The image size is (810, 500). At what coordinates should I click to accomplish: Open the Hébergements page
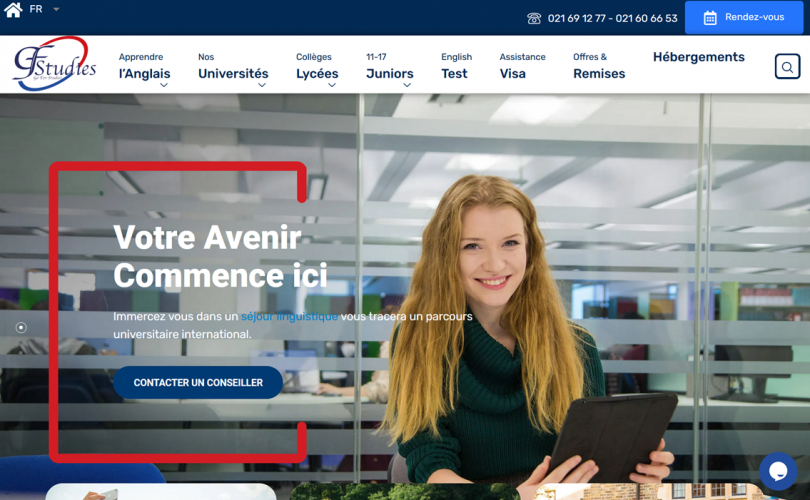pyautogui.click(x=698, y=57)
